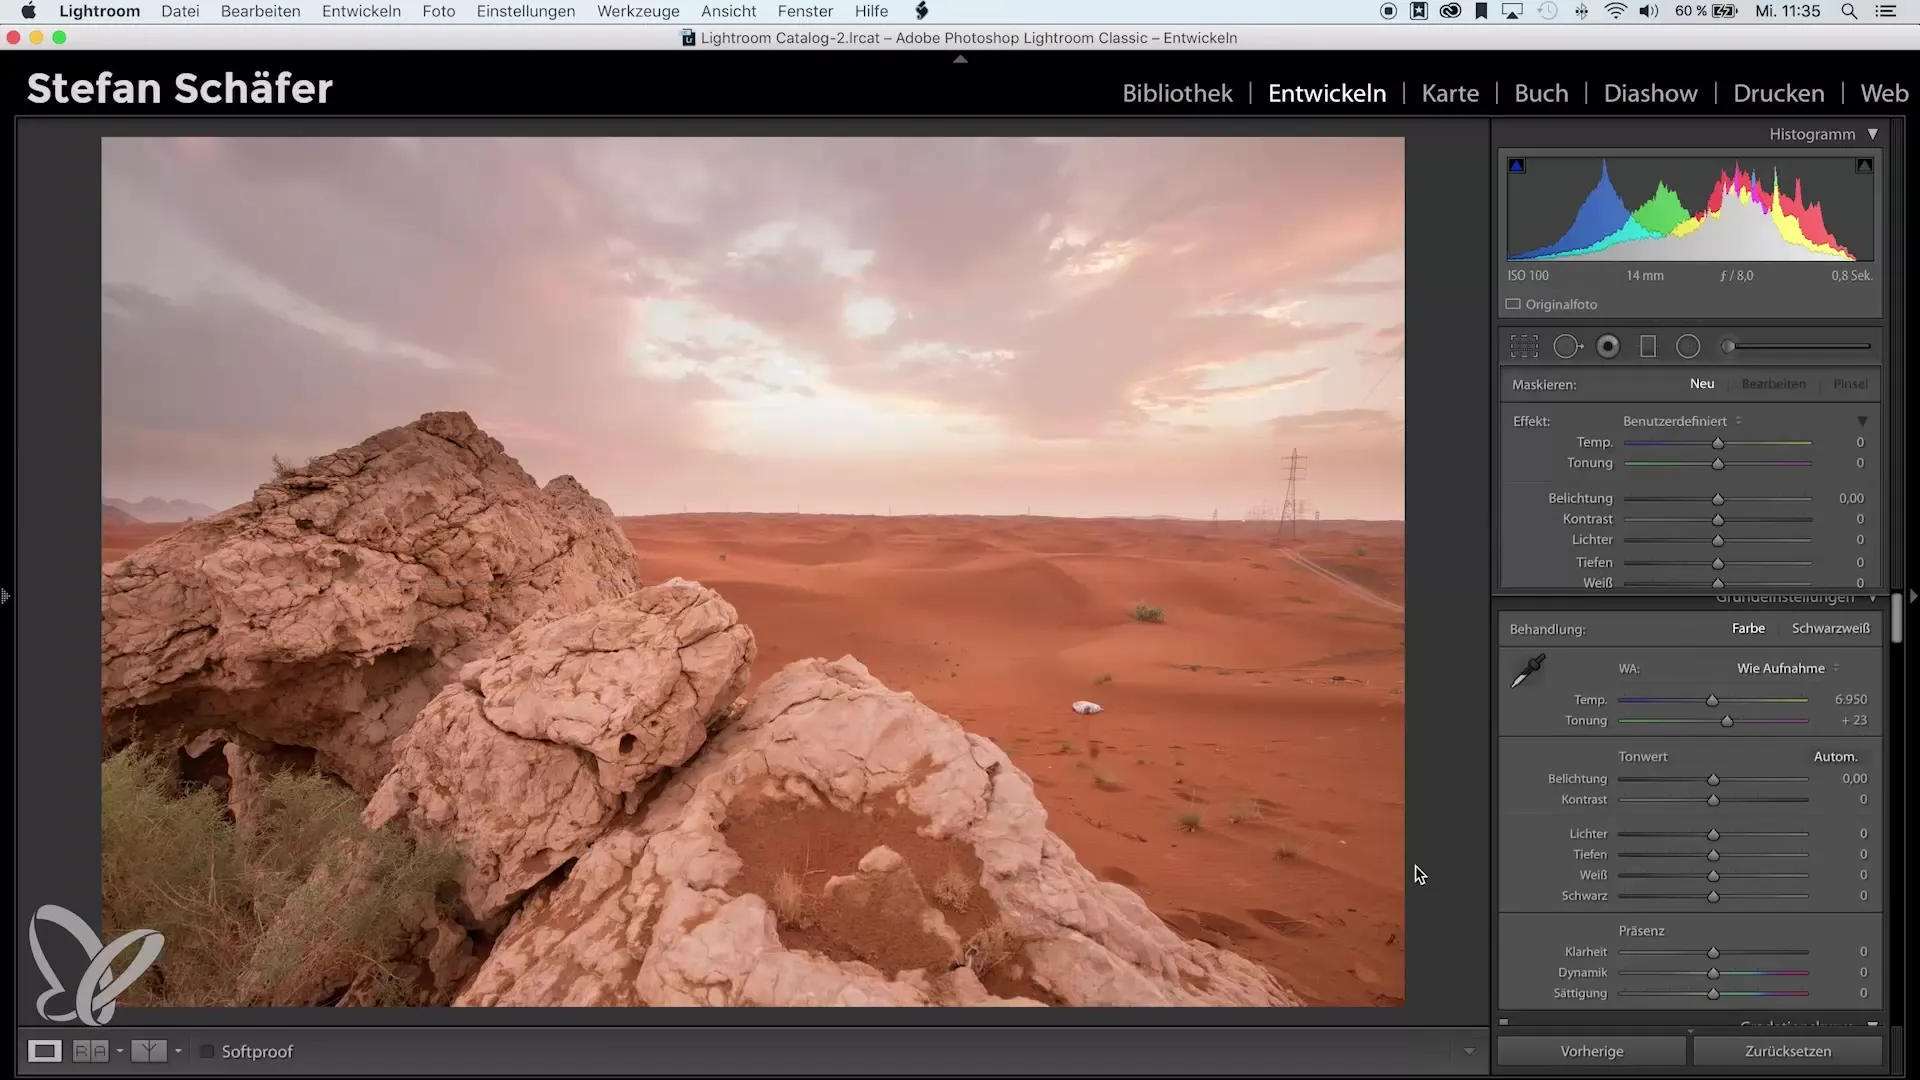Switch mask mode to Pinsel

(x=1850, y=384)
